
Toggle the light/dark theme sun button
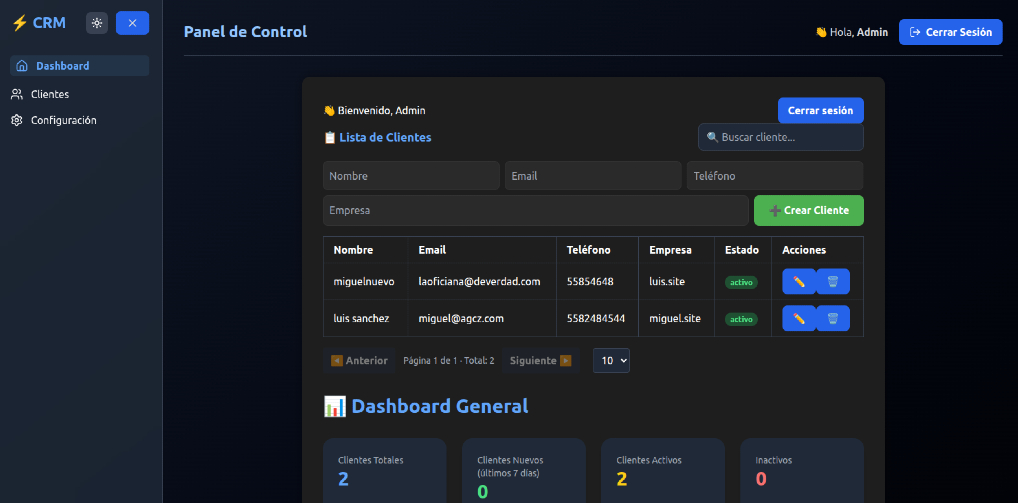97,23
